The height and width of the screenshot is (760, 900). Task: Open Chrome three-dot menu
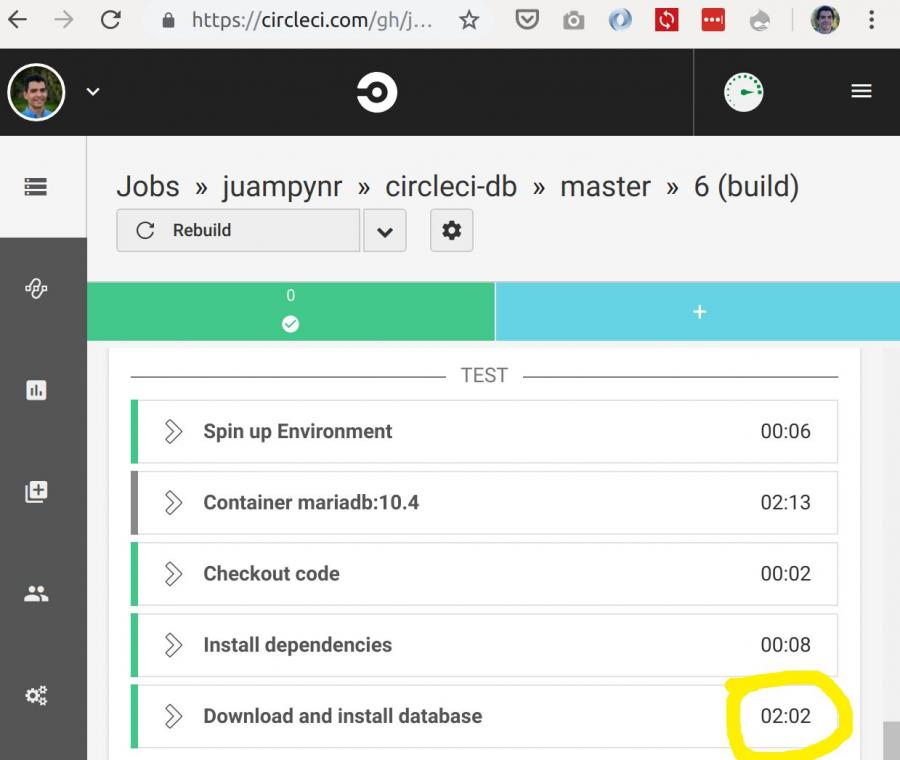coord(871,21)
